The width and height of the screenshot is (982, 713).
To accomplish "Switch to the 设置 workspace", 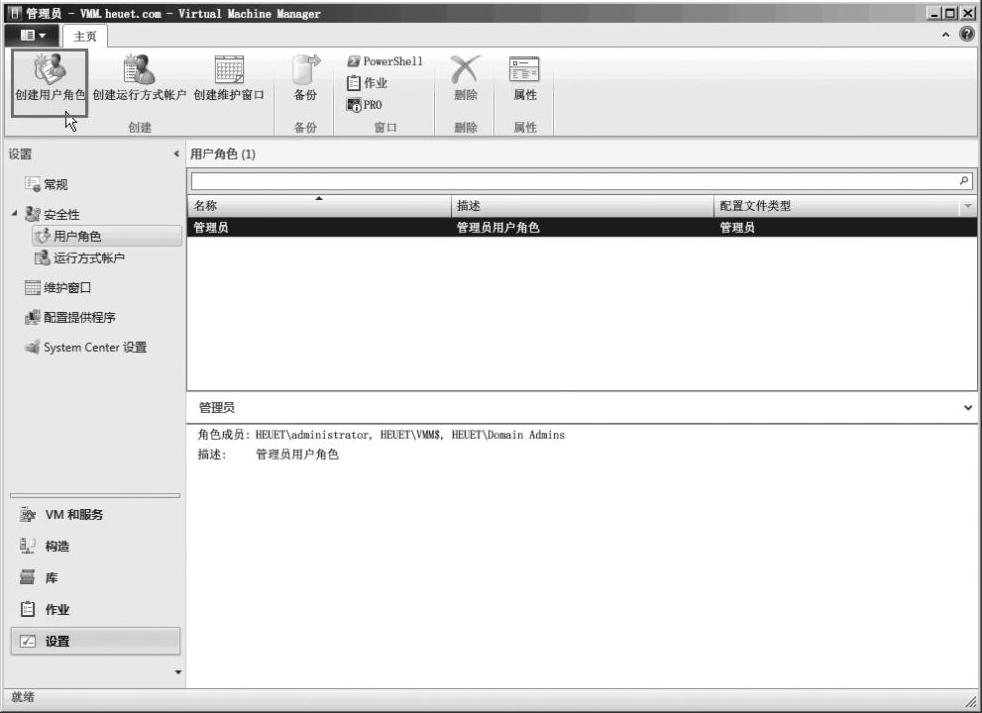I will 95,641.
